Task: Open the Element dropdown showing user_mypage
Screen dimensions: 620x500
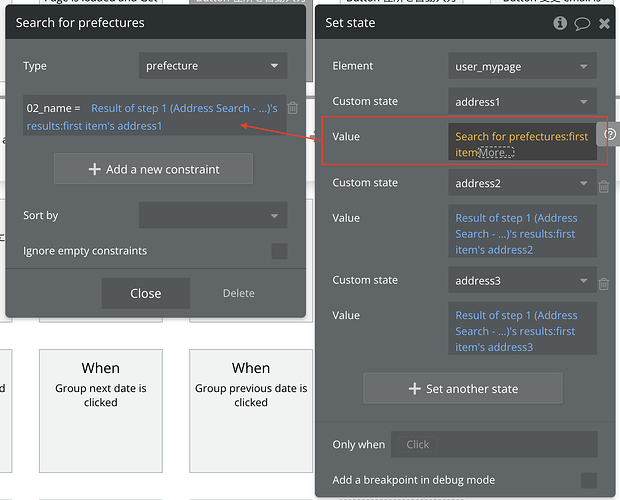Action: (522, 66)
